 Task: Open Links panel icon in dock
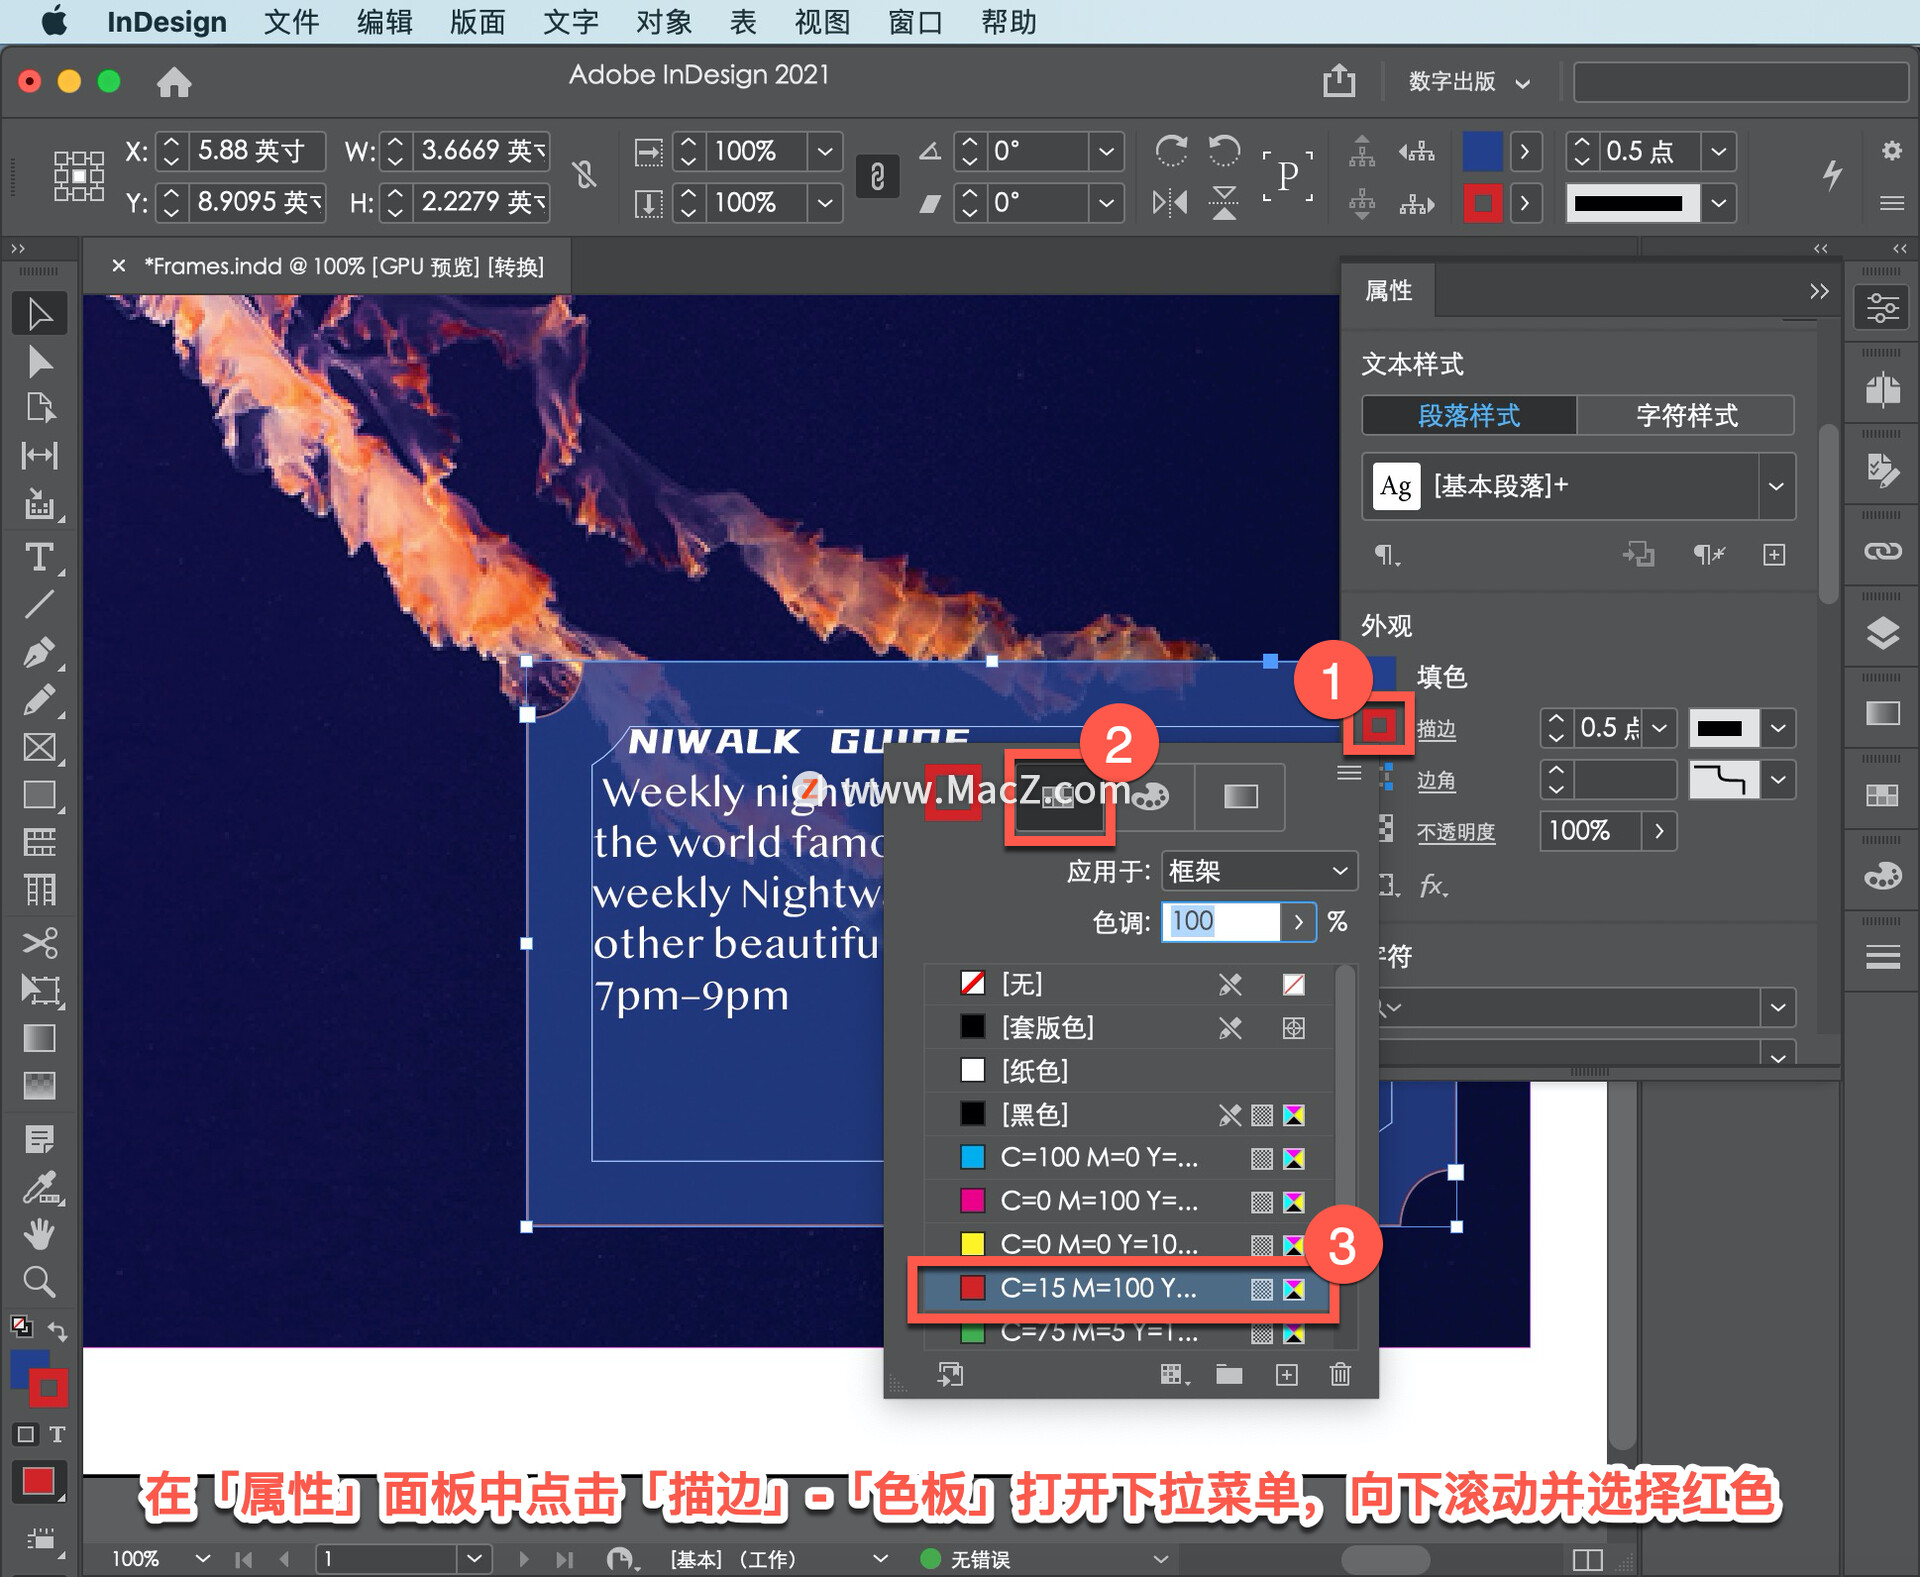[x=1882, y=552]
